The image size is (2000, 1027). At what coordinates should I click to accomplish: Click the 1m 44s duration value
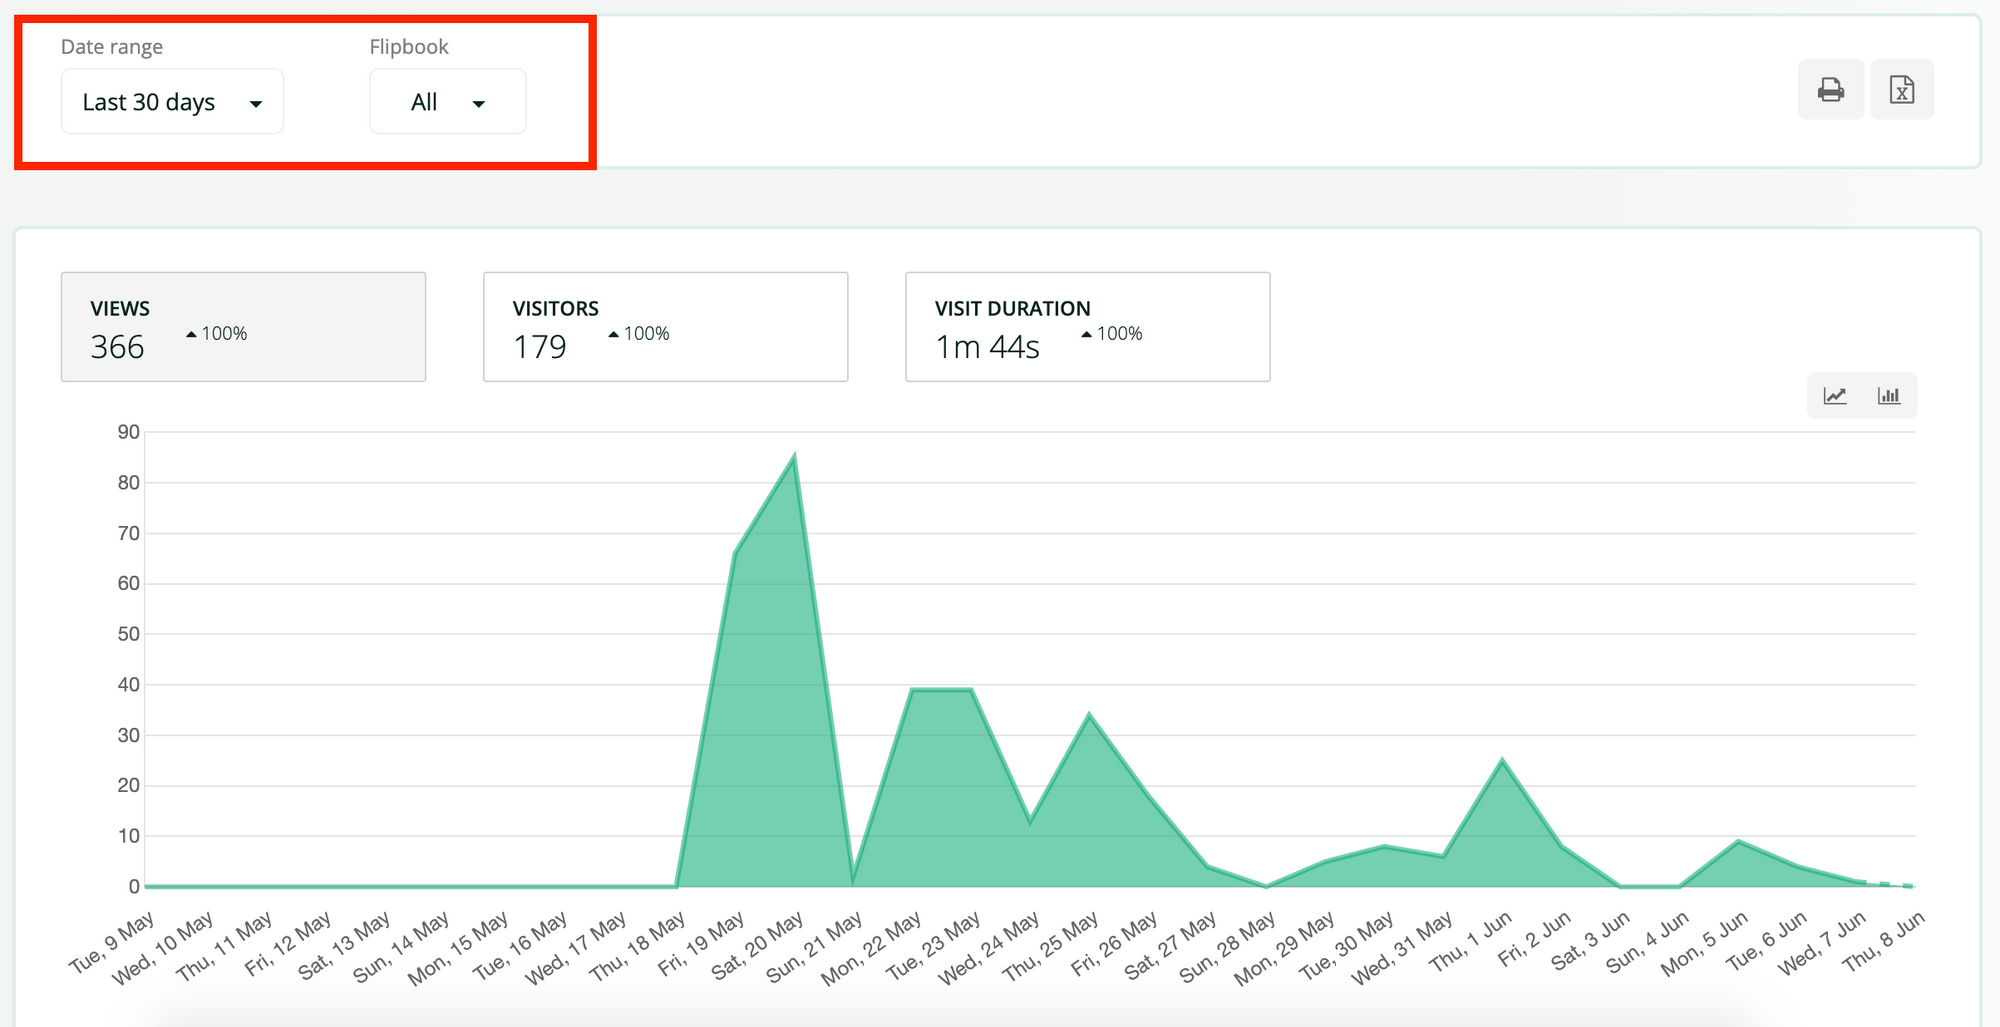coord(987,347)
